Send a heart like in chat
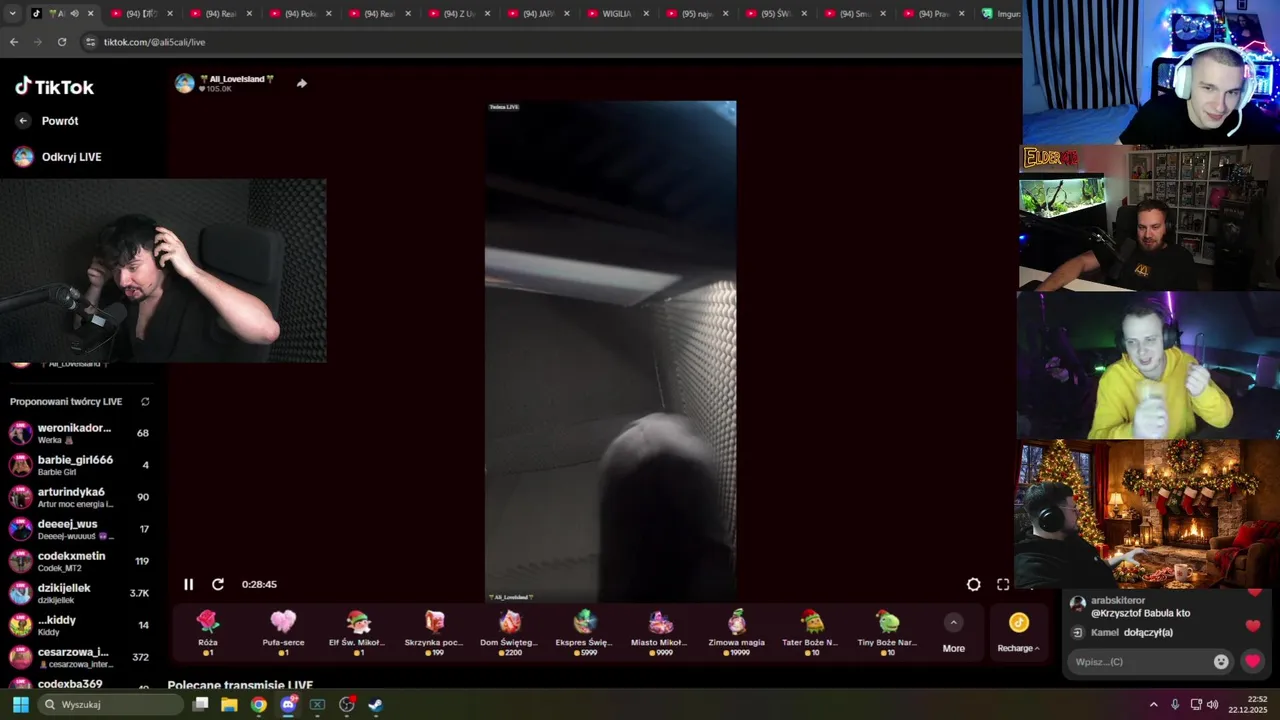The width and height of the screenshot is (1280, 720). click(1252, 662)
